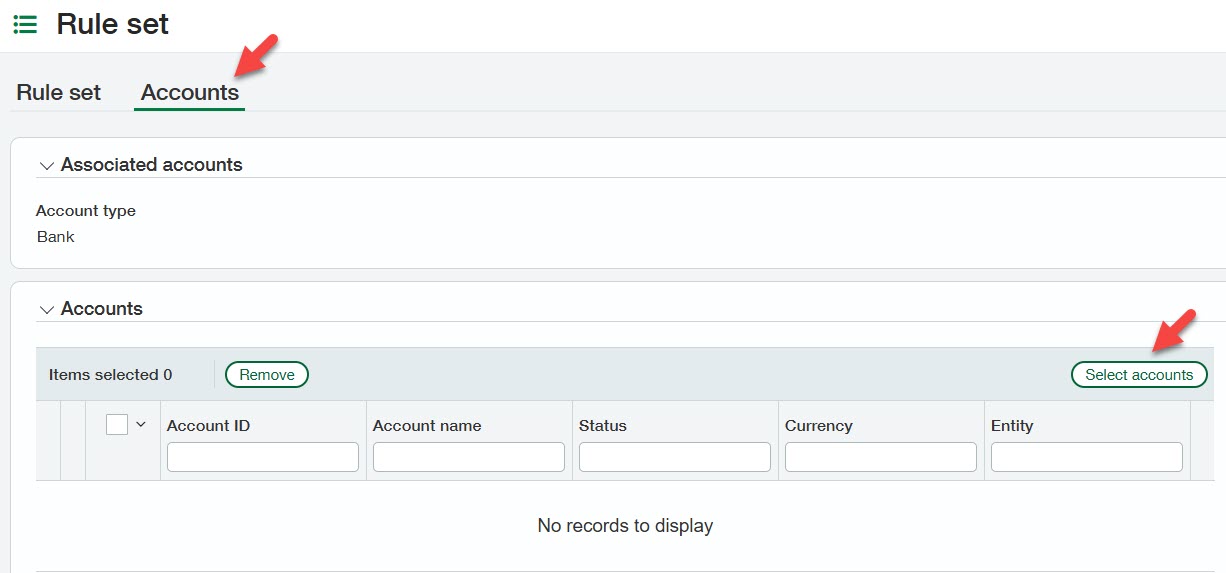Select the Accounts tab
The image size is (1226, 573).
(190, 92)
